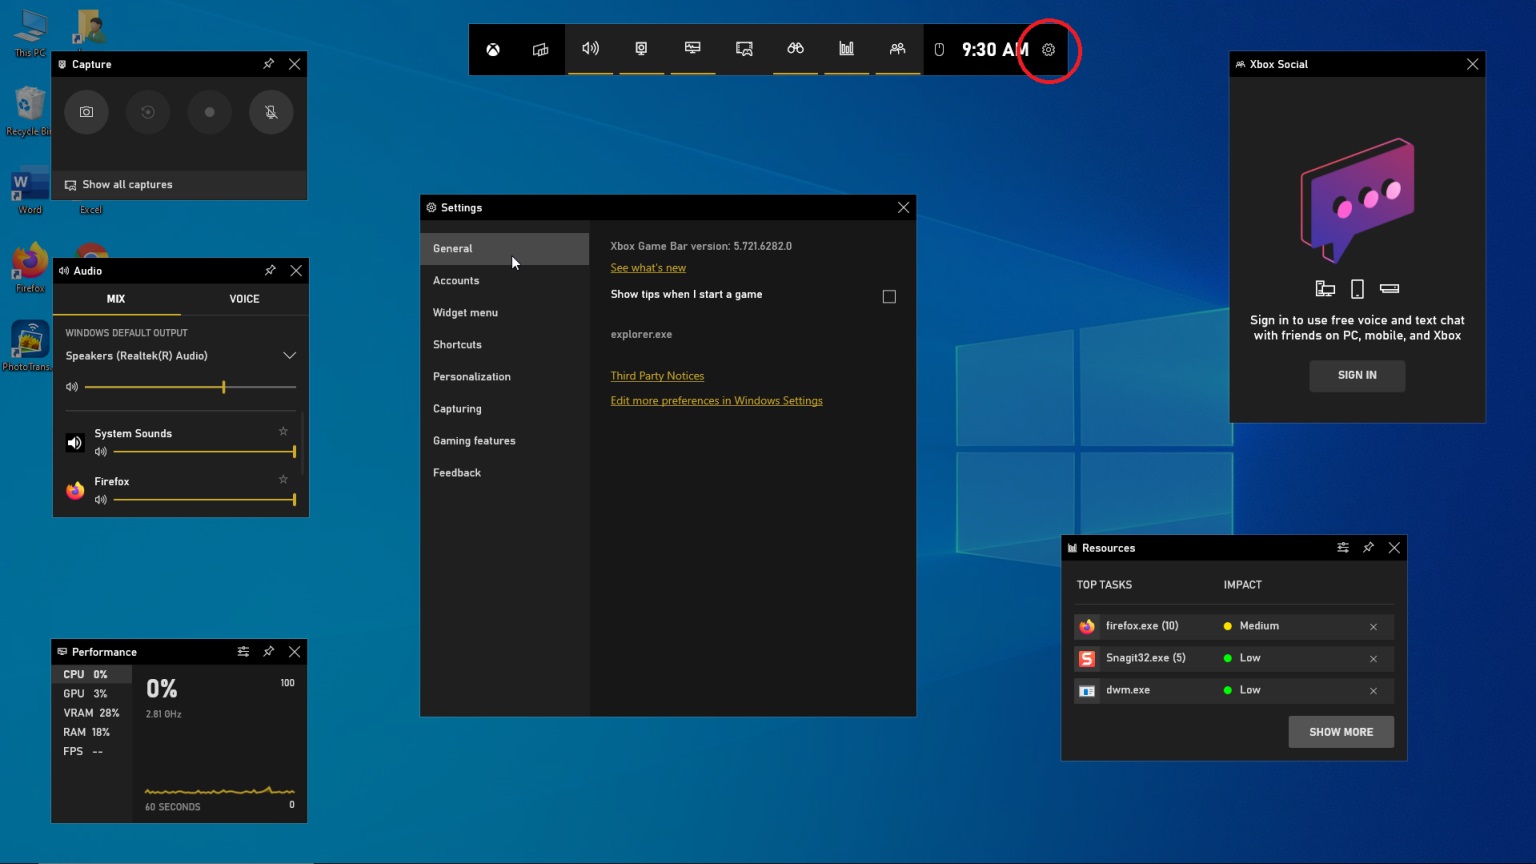Open the Game Bar settings gear icon

pyautogui.click(x=1048, y=49)
